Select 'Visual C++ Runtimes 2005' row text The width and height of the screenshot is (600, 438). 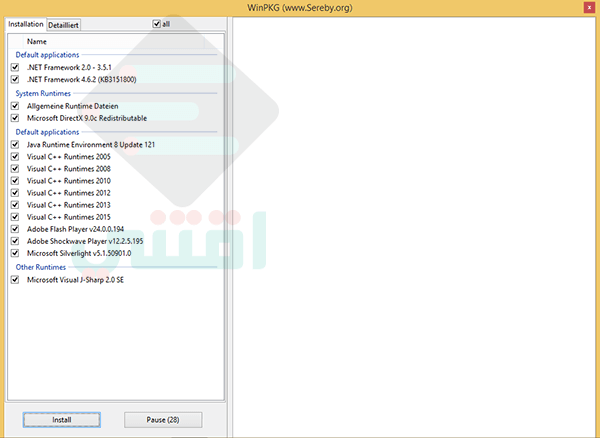coord(68,157)
